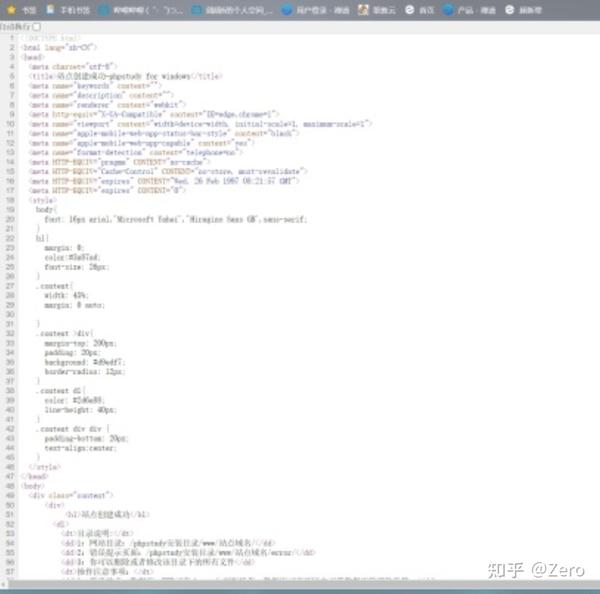Image resolution: width=600 pixels, height=594 pixels.
Task: Open the 哔哩哔哩 bookmark
Action: click(140, 10)
